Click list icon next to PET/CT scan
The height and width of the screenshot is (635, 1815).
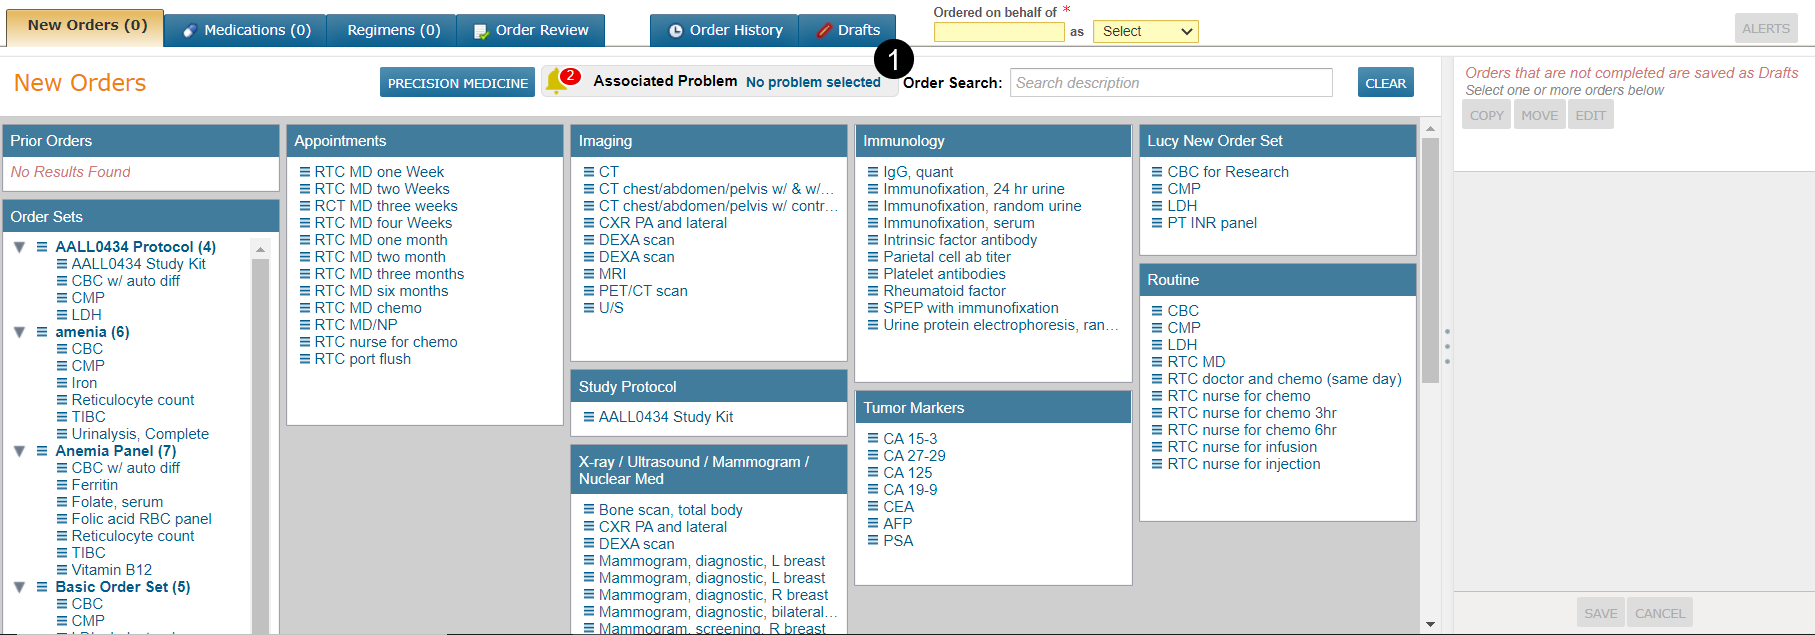[x=589, y=291]
